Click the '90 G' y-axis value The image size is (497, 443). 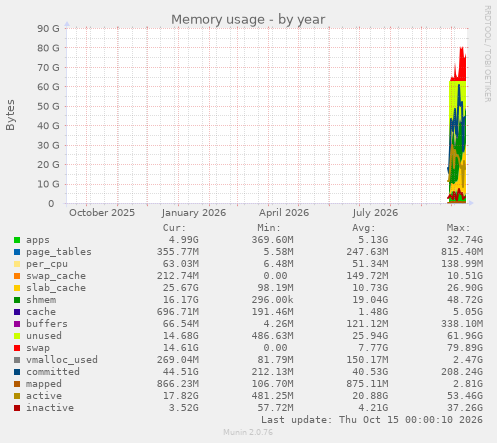(x=48, y=29)
